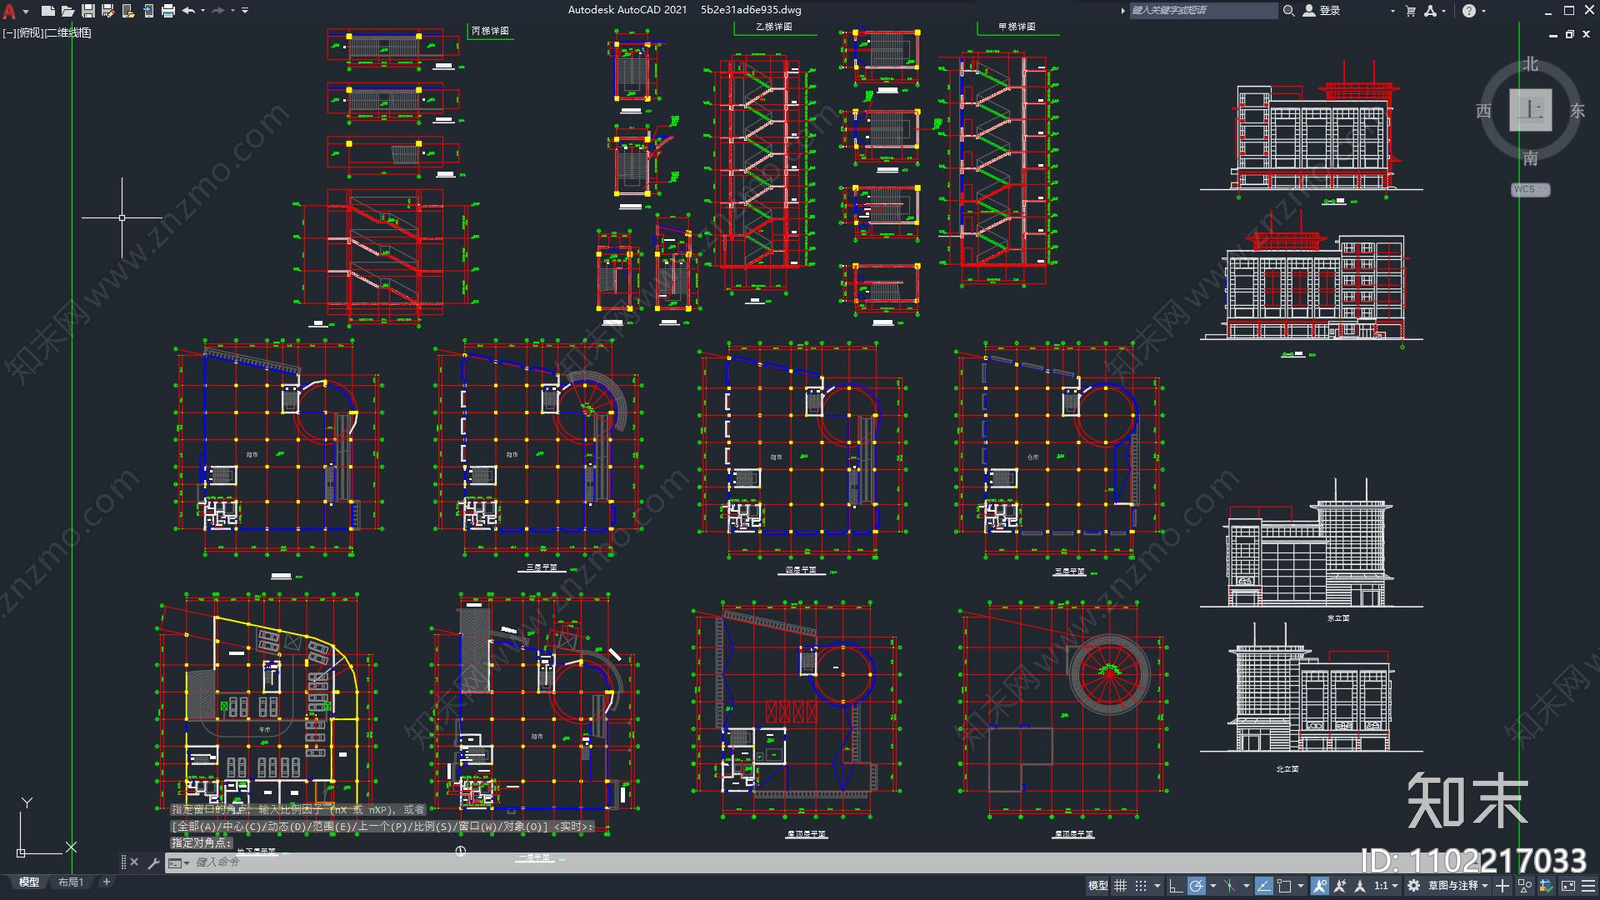Plot the drawing using printer icon
Screen dimensions: 1600x900
coord(168,10)
